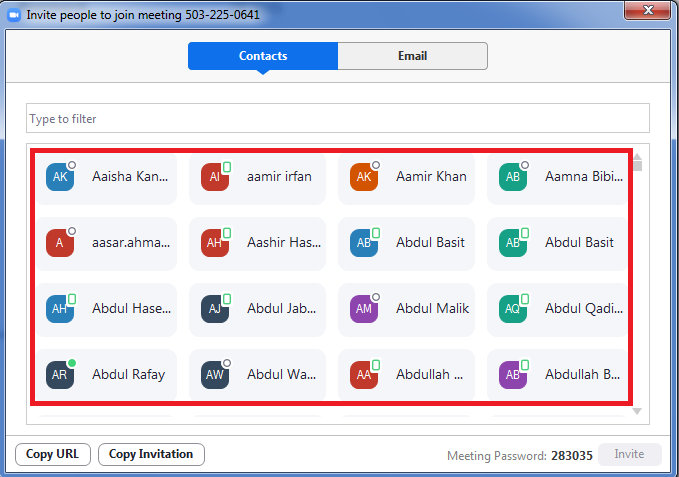
Task: Click the AB avatar of Aamna Bibi...
Action: [513, 177]
